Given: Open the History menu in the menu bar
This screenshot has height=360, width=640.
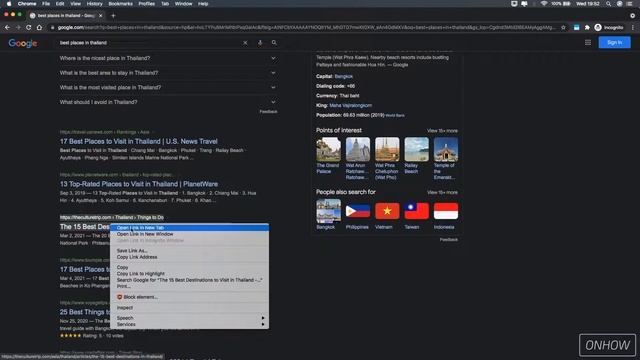Looking at the screenshot, I should [94, 4].
